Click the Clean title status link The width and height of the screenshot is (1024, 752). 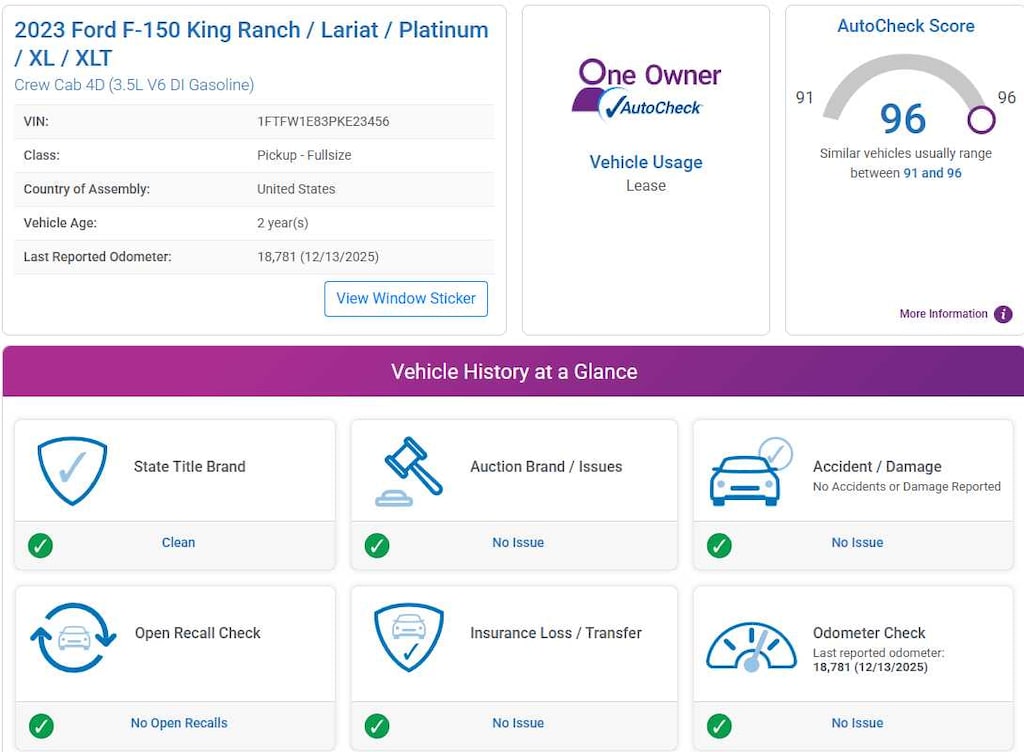coord(179,542)
